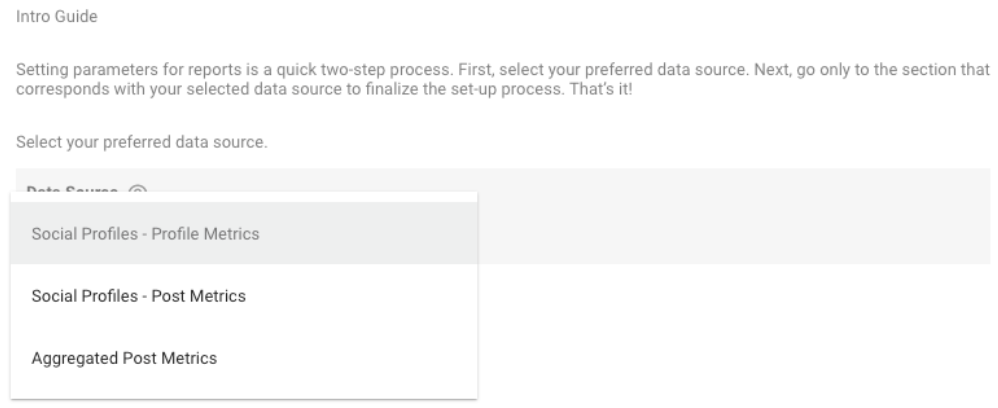Viewport: 998px width, 408px height.
Task: Click the Intro Guide heading
Action: click(x=56, y=18)
